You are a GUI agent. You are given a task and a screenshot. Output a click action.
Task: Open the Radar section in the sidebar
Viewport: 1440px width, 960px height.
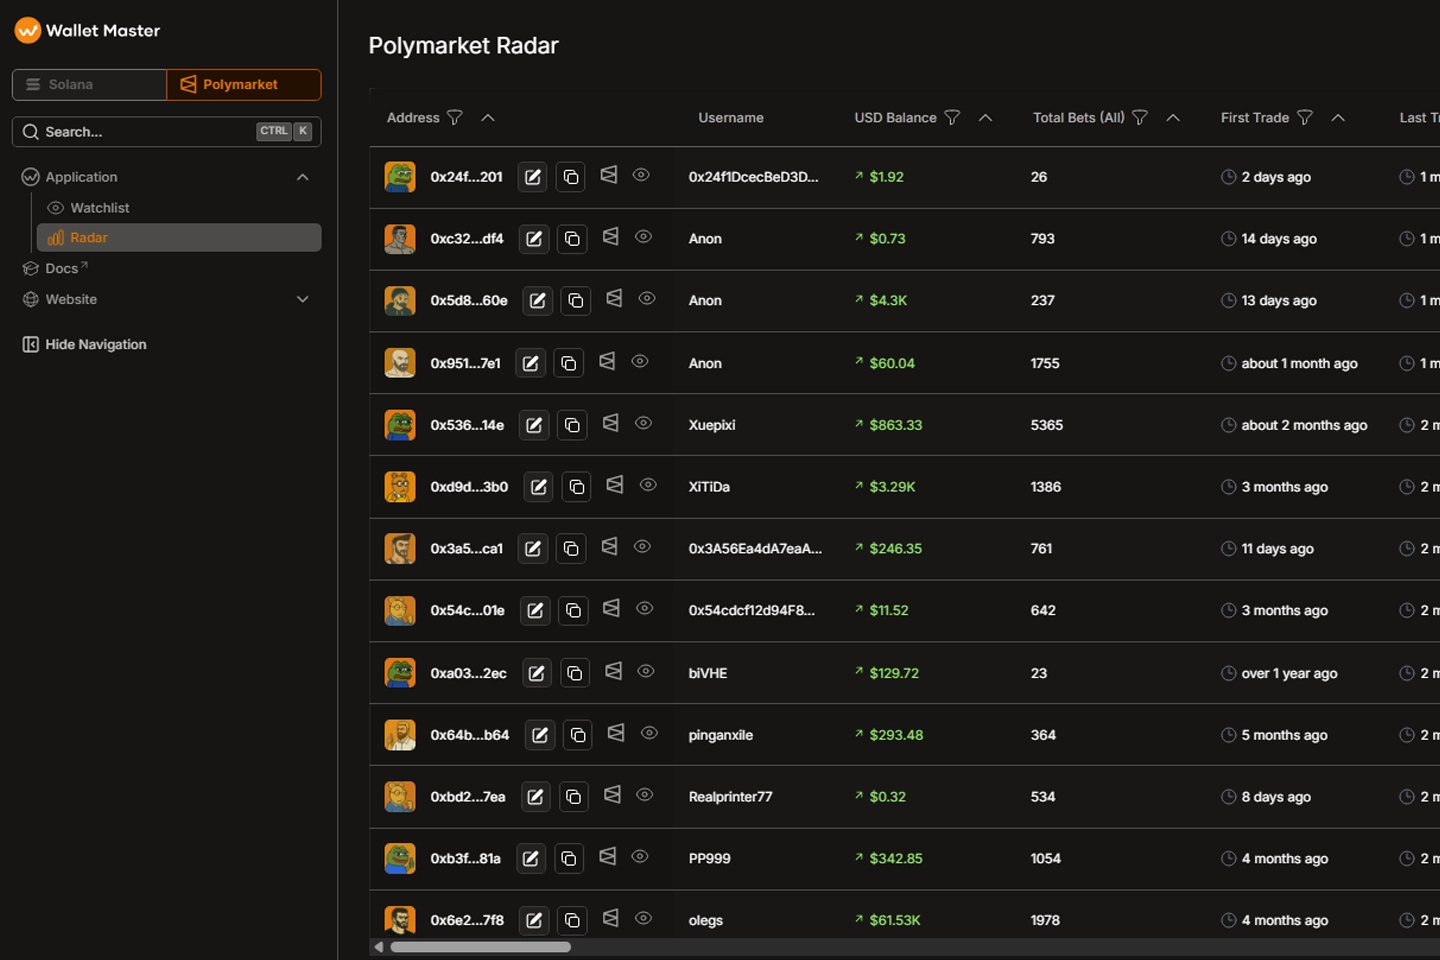tap(89, 237)
